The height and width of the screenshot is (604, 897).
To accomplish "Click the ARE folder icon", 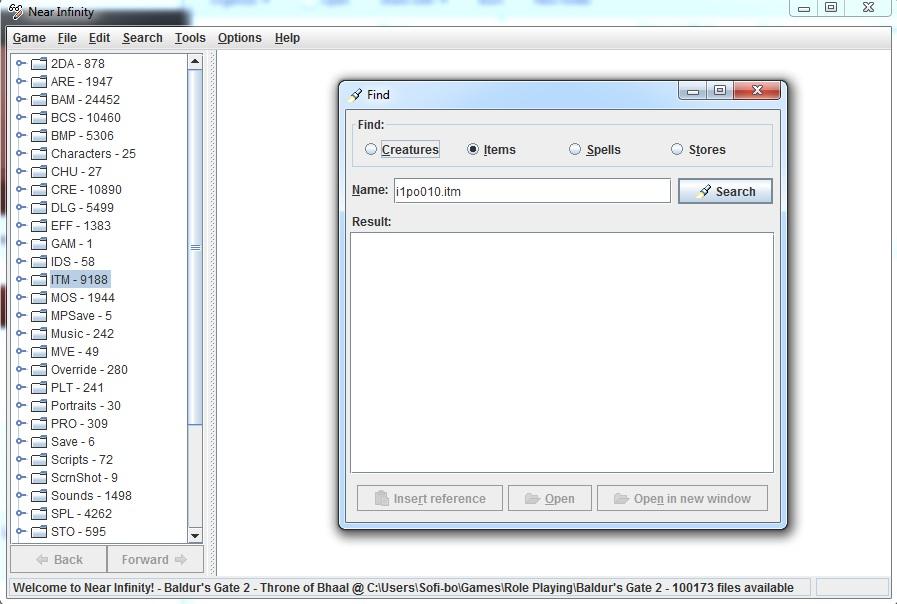I will [39, 82].
